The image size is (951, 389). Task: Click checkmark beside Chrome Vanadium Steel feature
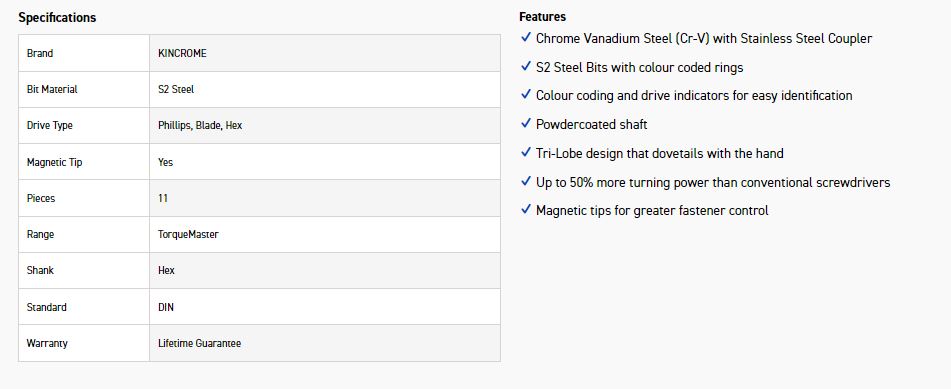526,38
